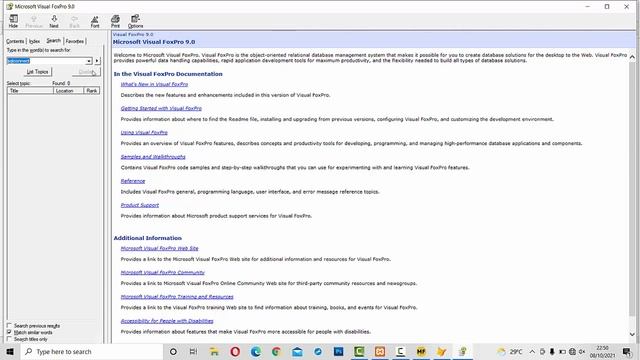640x360 pixels.
Task: Open Task View on the taskbar
Action: tap(193, 351)
